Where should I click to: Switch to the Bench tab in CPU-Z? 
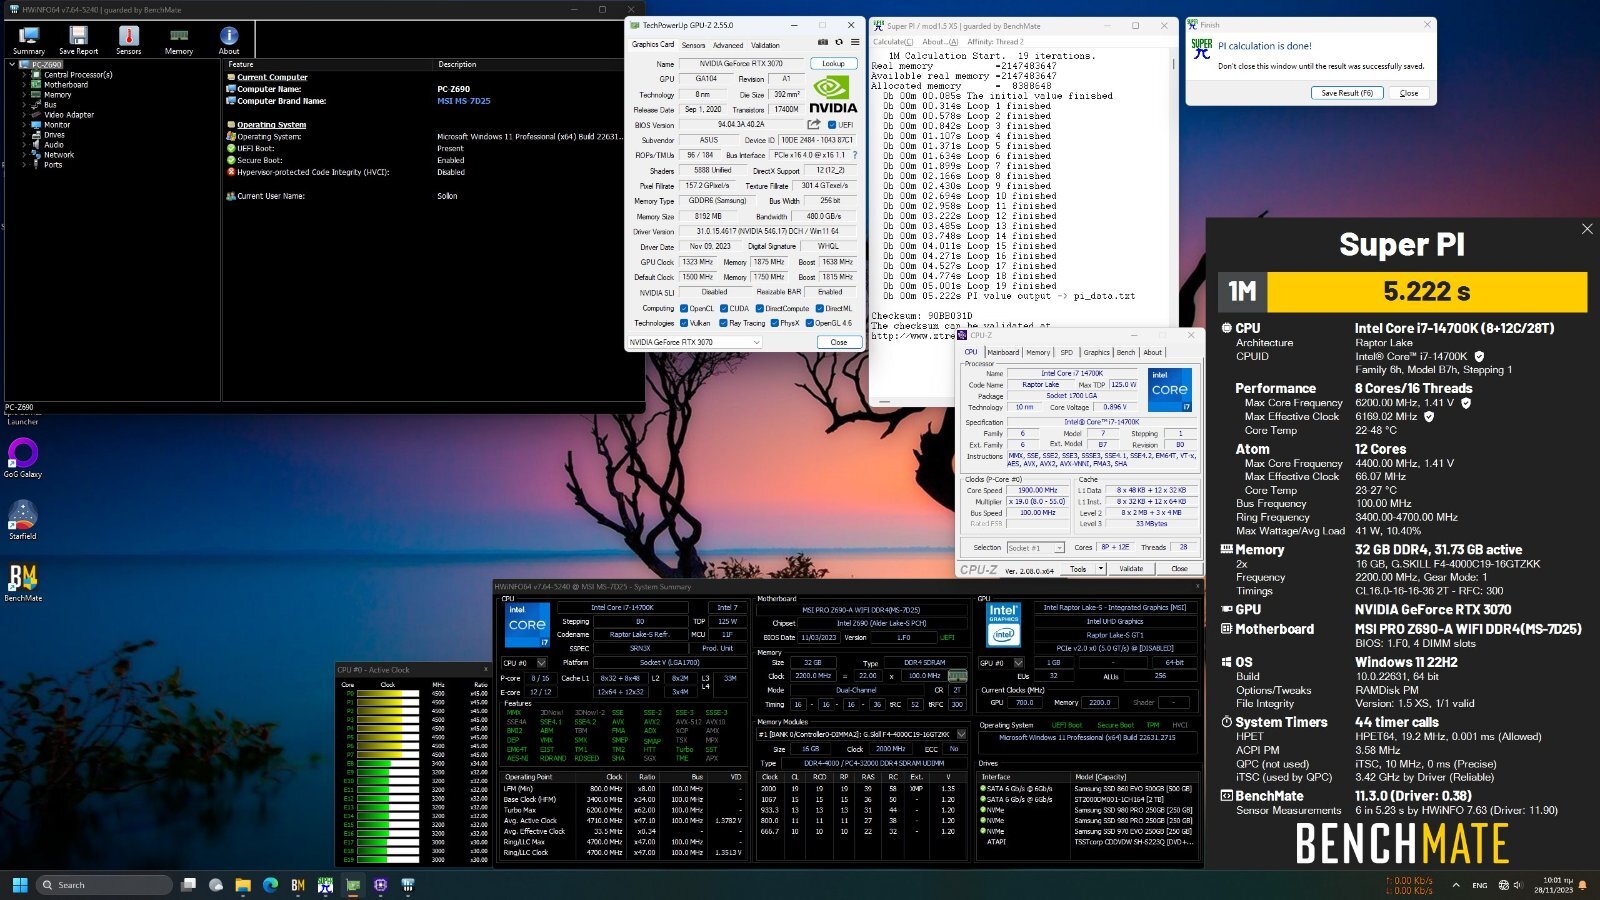1126,352
